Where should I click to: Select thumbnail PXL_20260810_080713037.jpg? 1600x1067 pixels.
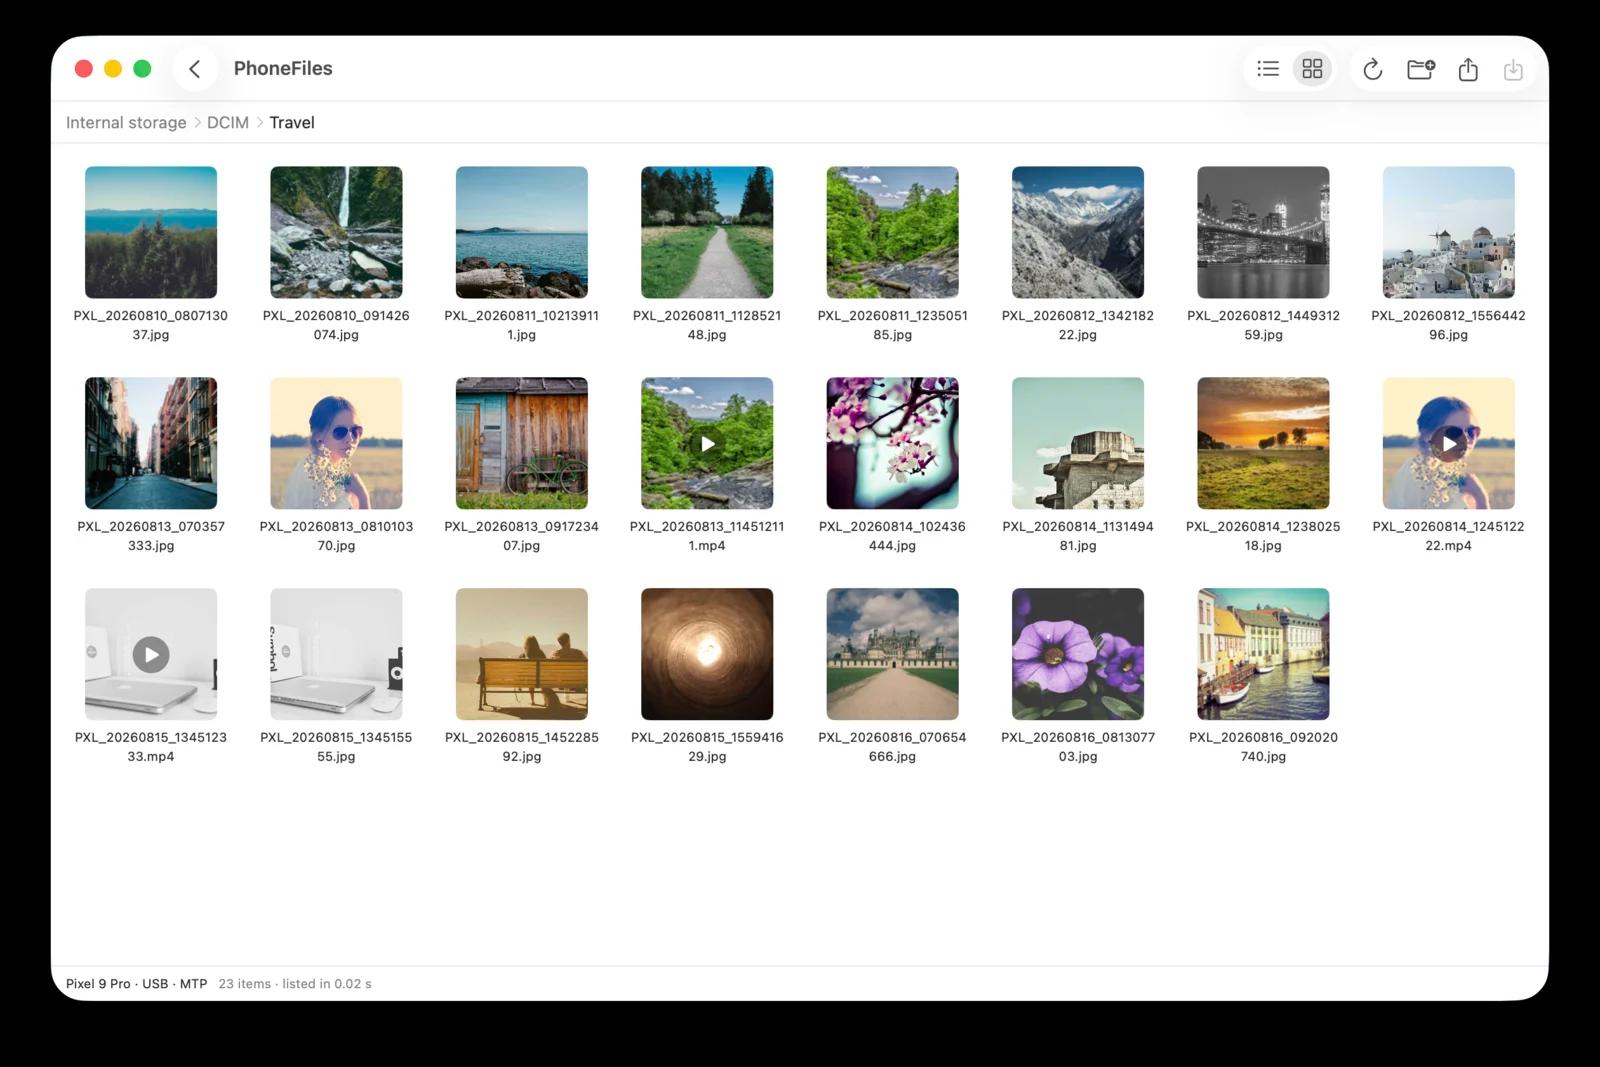click(x=151, y=232)
